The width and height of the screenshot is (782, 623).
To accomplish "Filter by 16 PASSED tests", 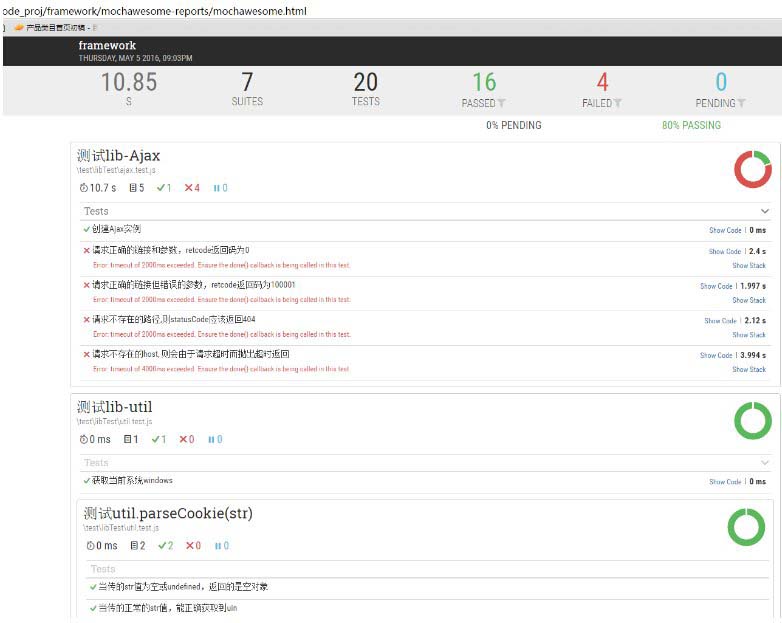I will tap(484, 90).
